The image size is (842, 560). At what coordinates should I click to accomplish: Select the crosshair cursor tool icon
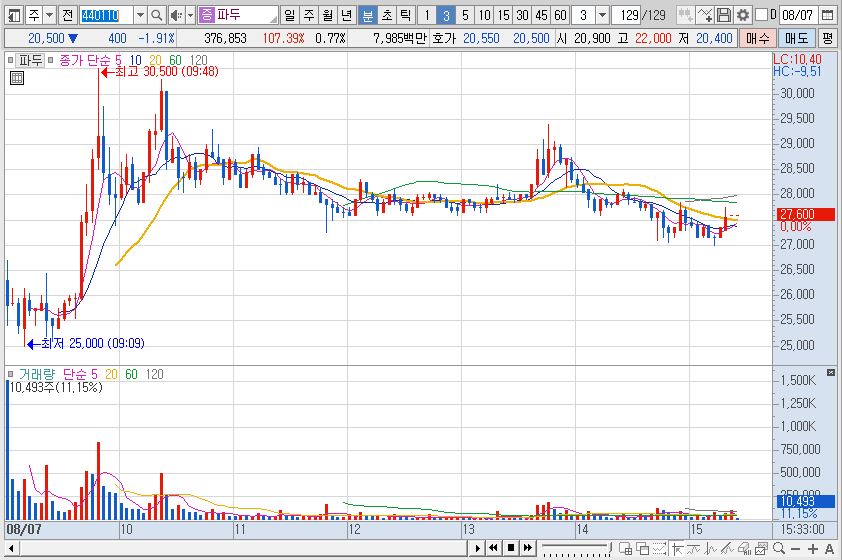tap(677, 548)
